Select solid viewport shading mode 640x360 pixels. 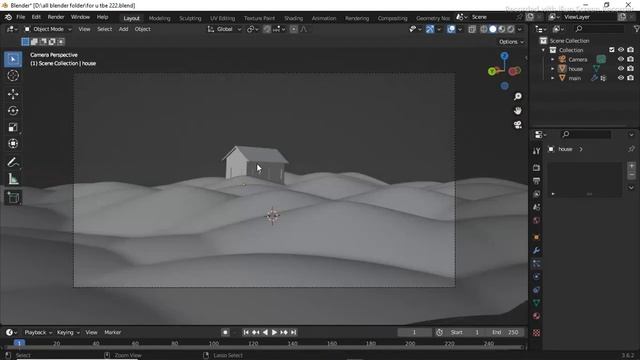(x=493, y=29)
